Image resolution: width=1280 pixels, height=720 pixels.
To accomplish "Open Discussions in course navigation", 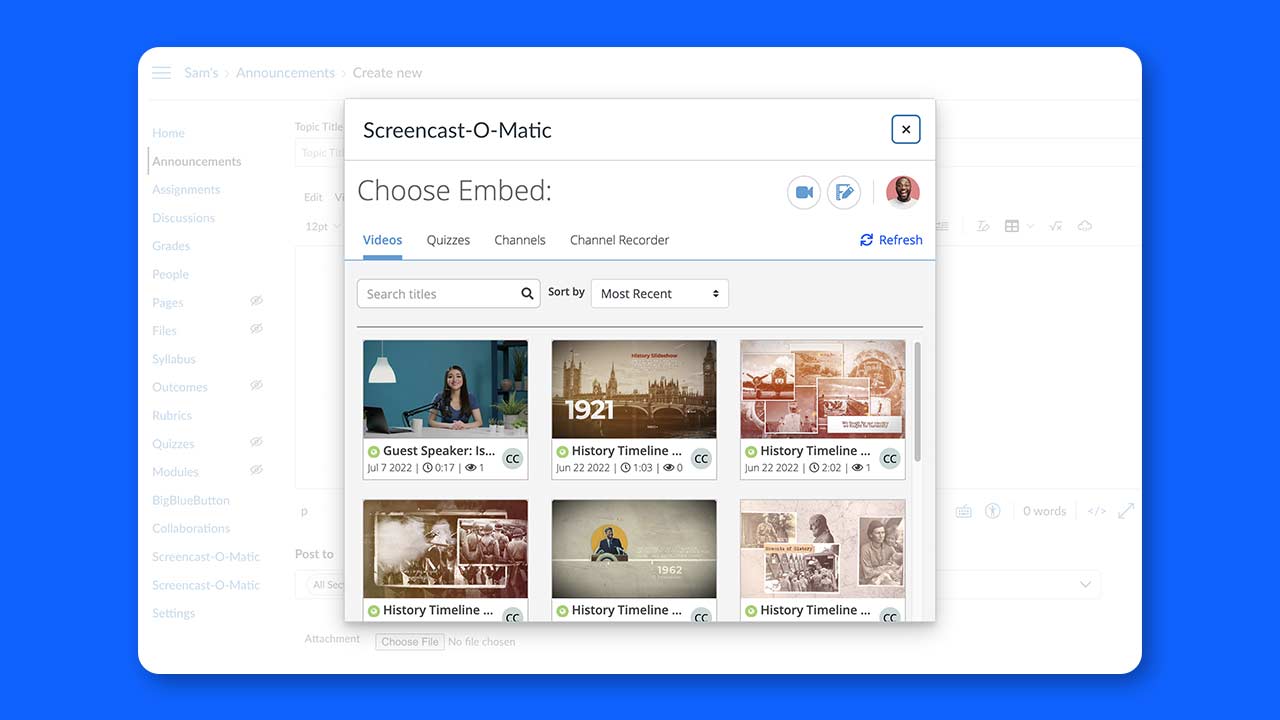I will click(183, 217).
